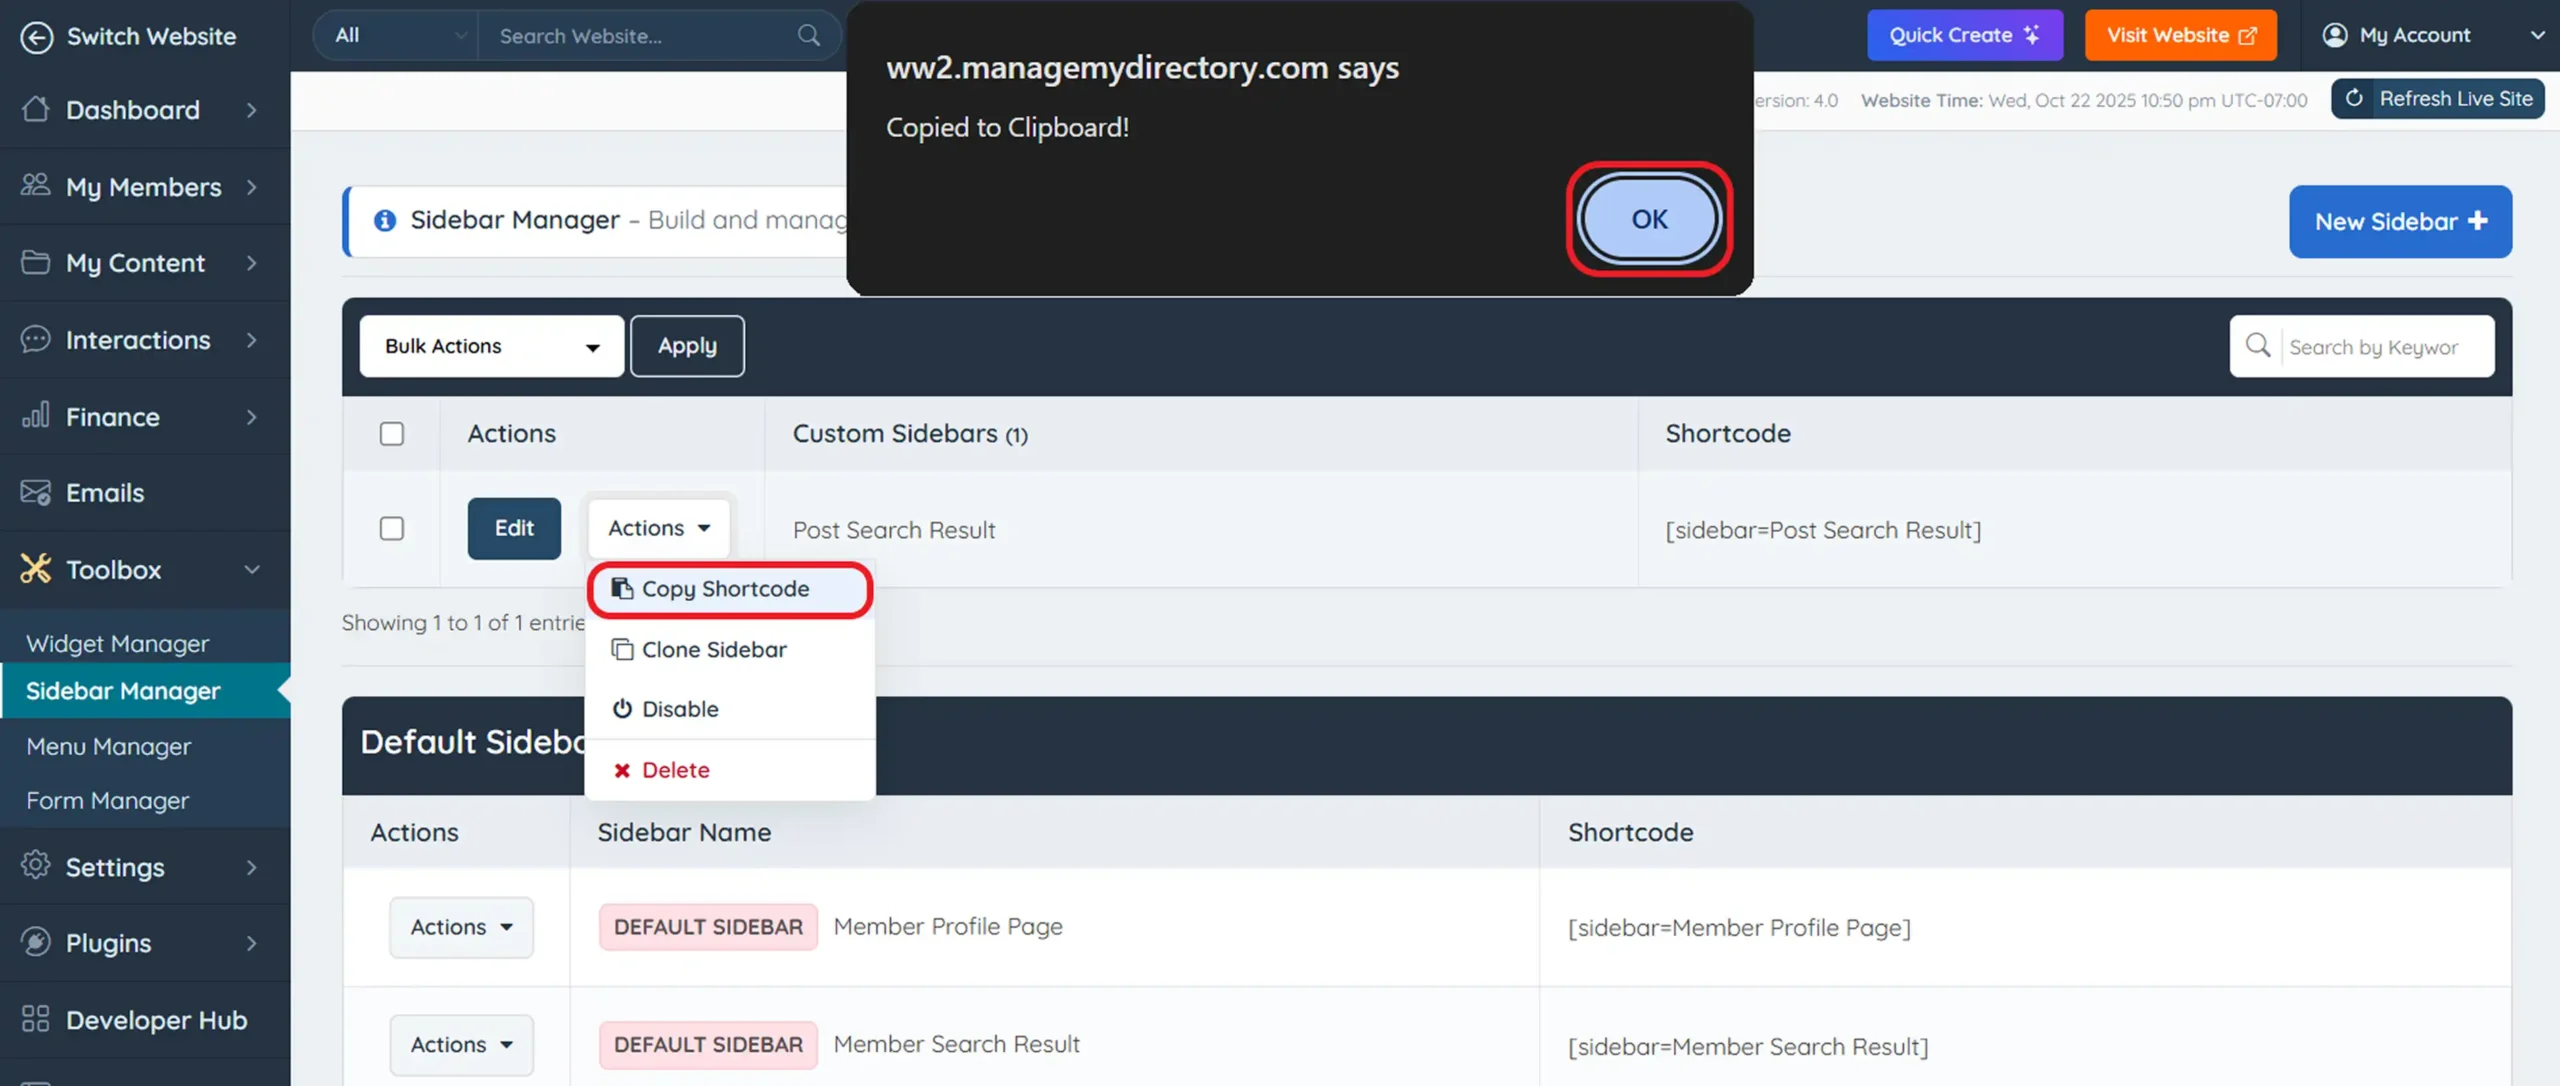
Task: Click the New Sidebar button
Action: 2399,221
